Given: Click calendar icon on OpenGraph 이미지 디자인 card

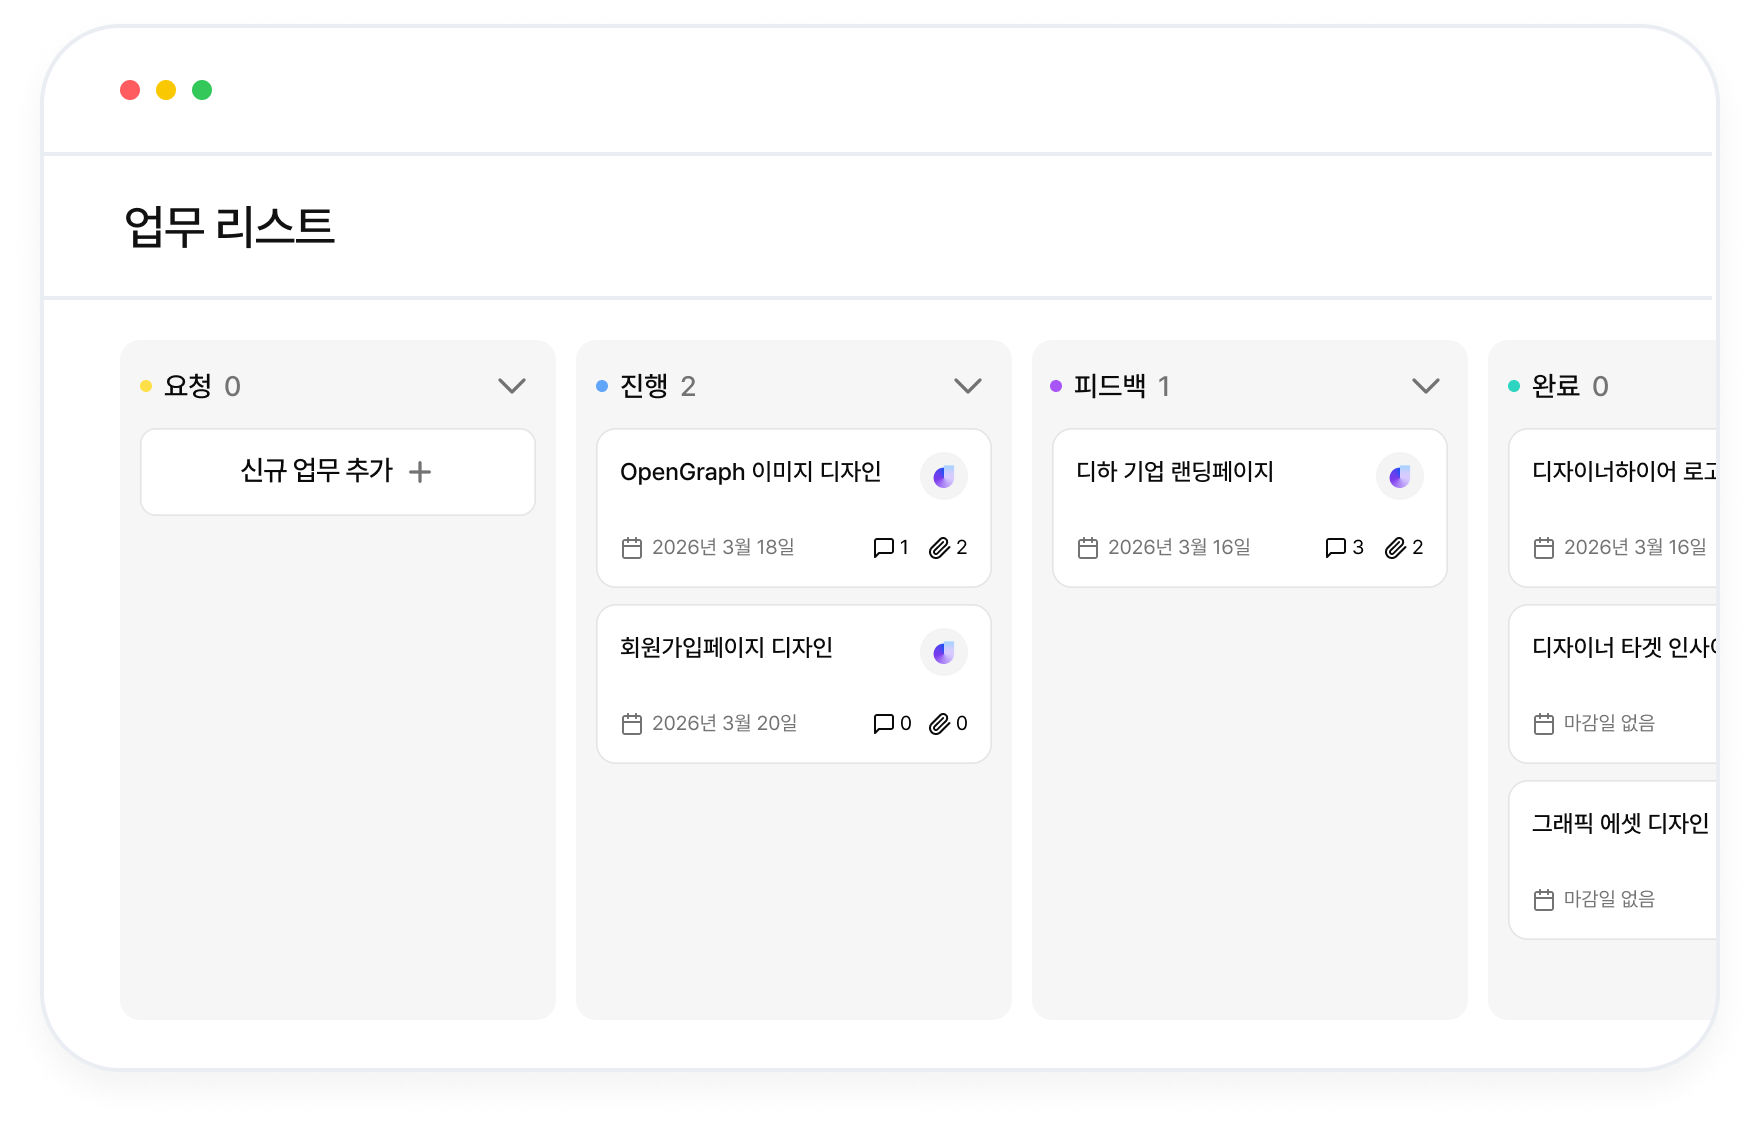Looking at the screenshot, I should pos(632,547).
